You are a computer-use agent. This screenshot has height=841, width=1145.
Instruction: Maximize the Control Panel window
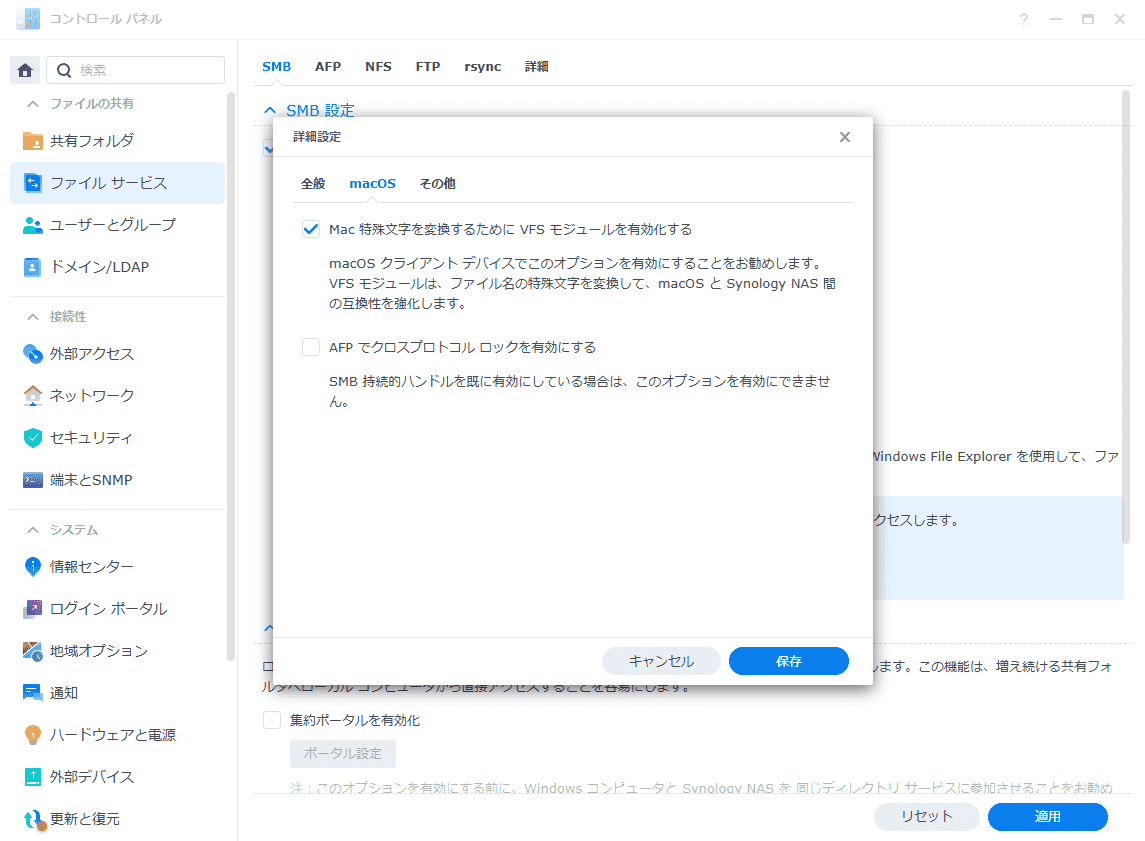[x=1088, y=20]
